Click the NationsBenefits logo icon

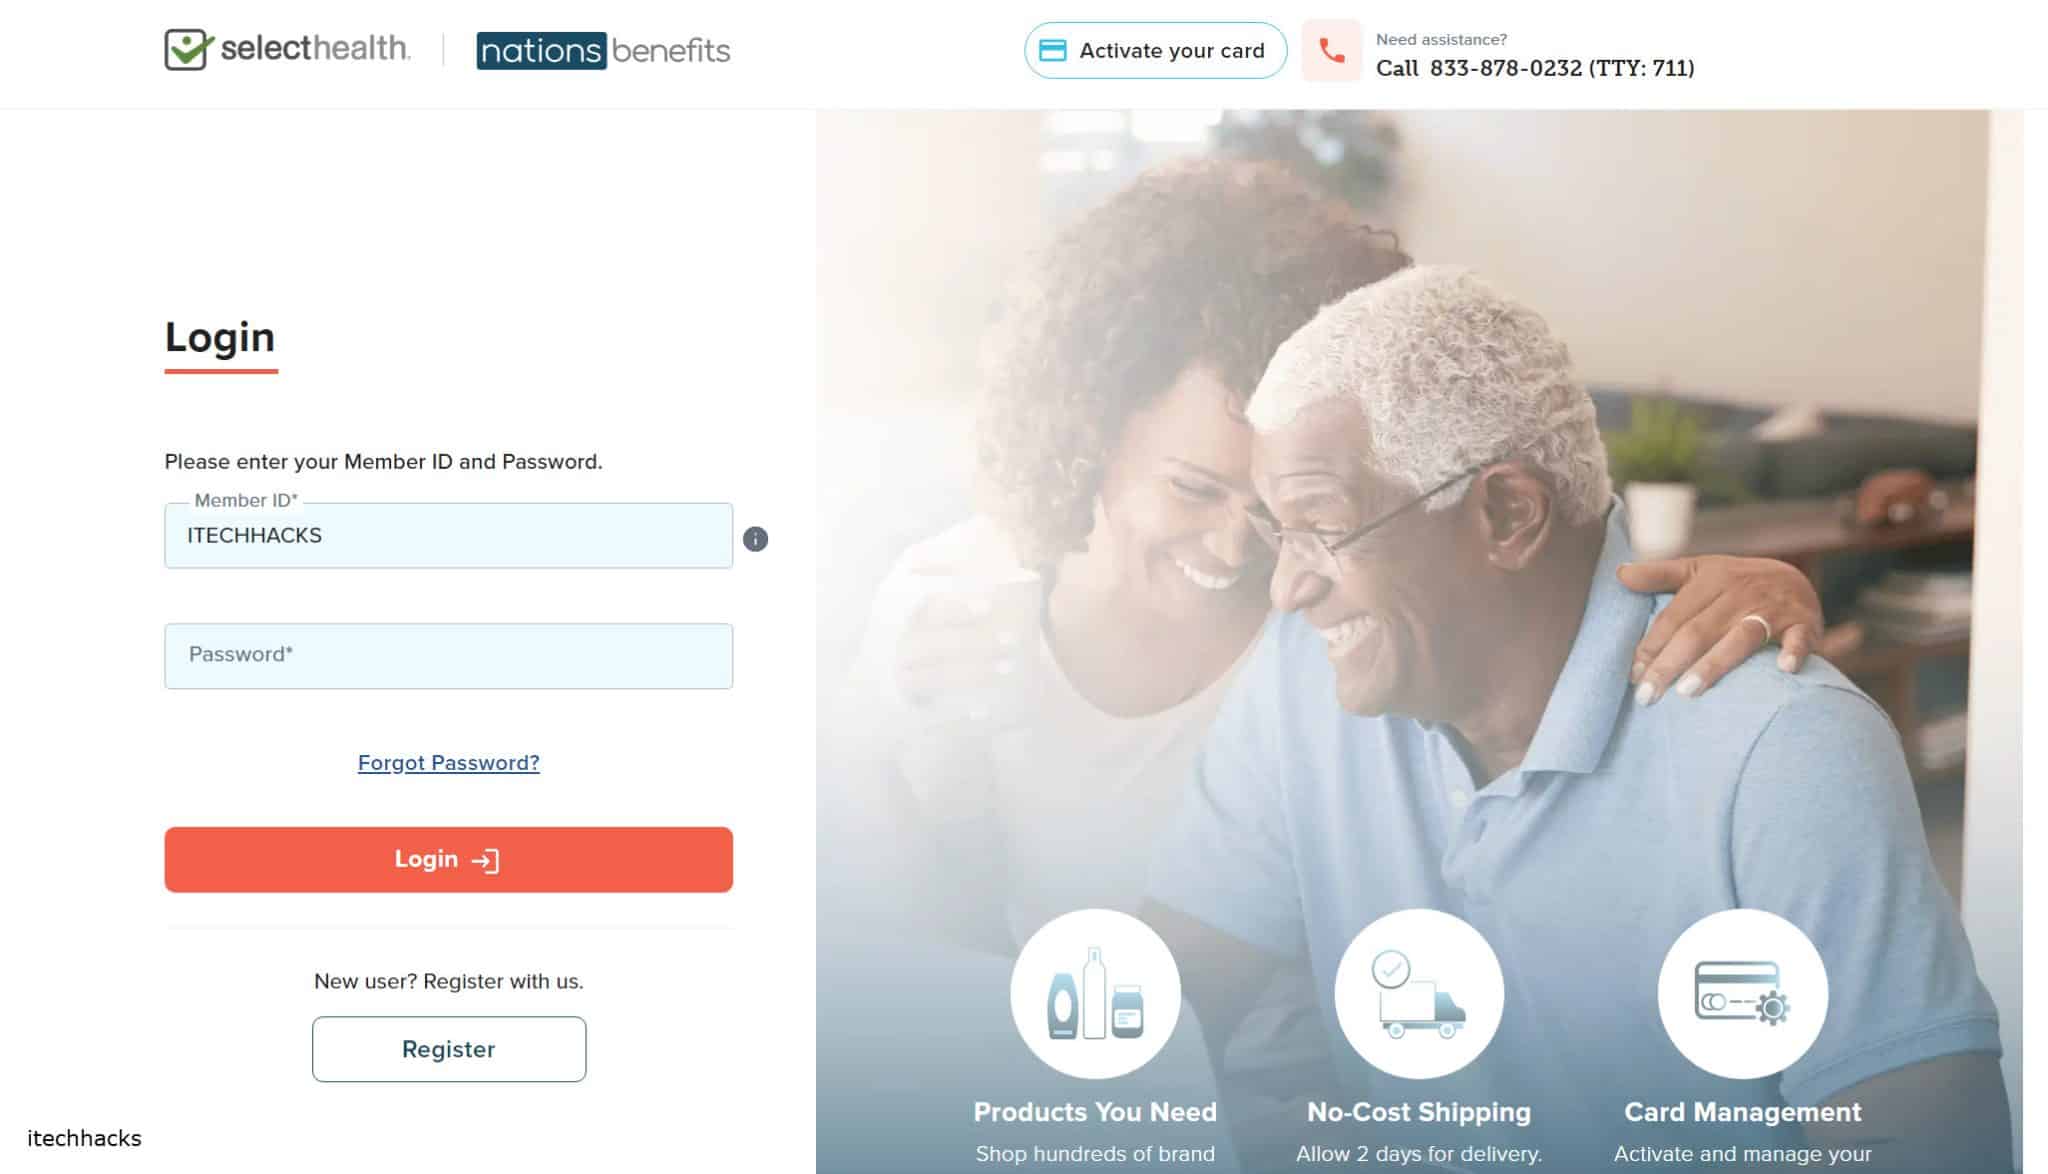coord(602,49)
